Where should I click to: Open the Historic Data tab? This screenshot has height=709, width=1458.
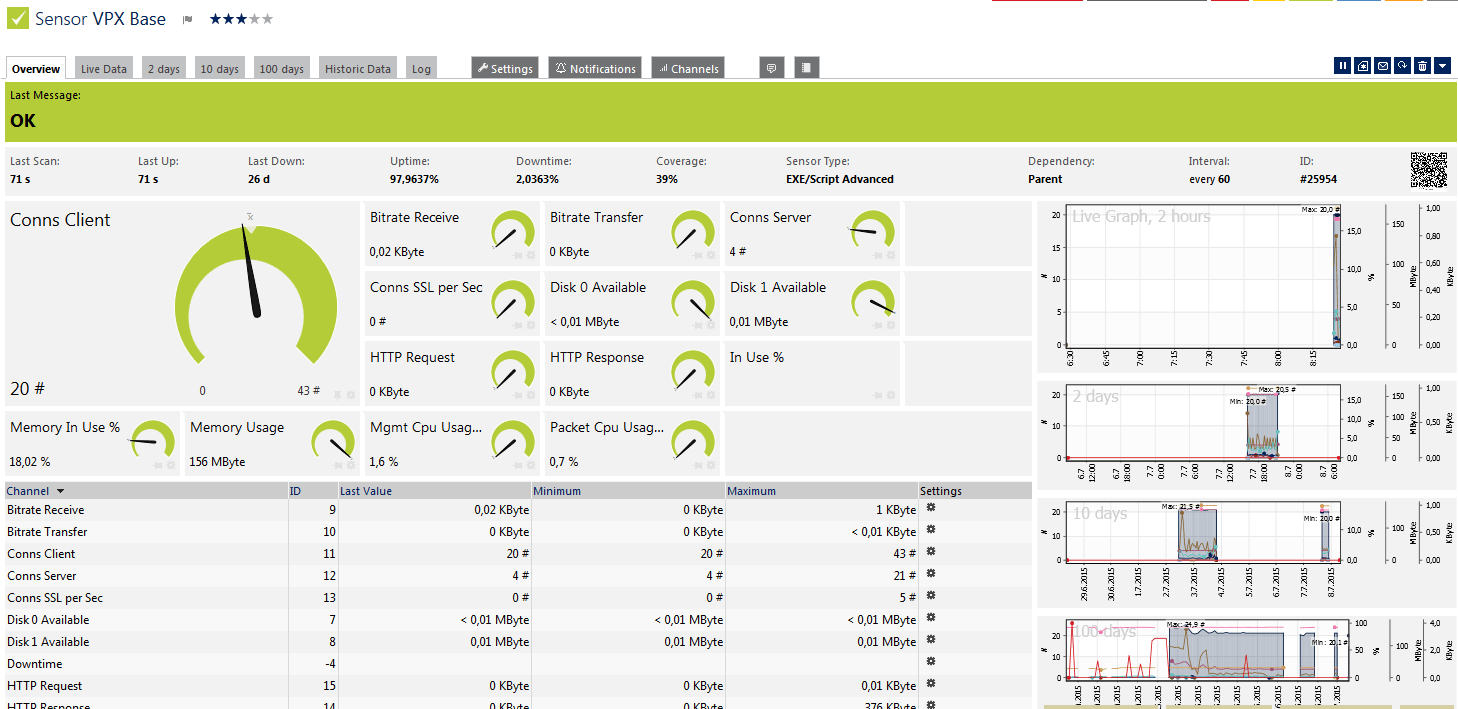[x=357, y=67]
